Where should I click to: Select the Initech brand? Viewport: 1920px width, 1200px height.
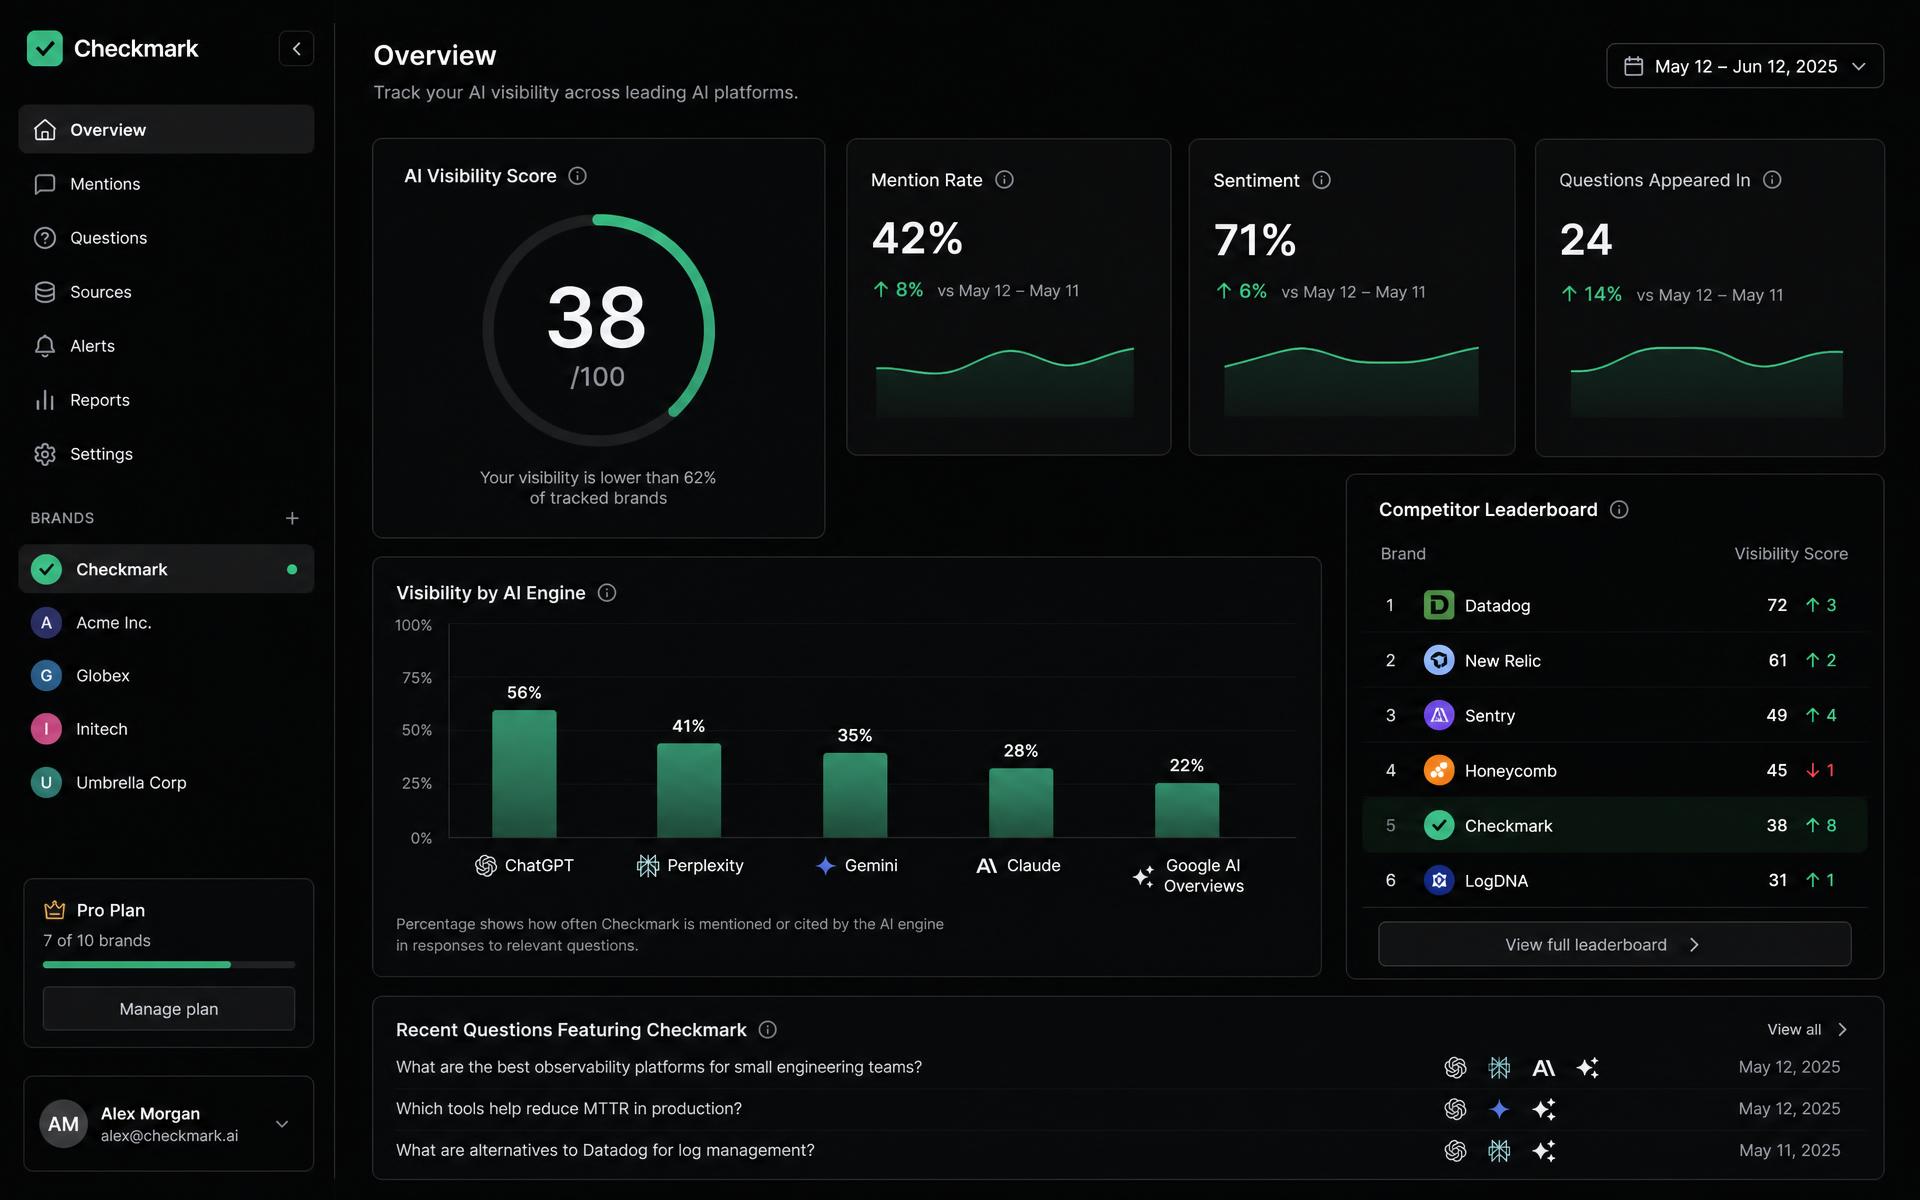point(166,729)
